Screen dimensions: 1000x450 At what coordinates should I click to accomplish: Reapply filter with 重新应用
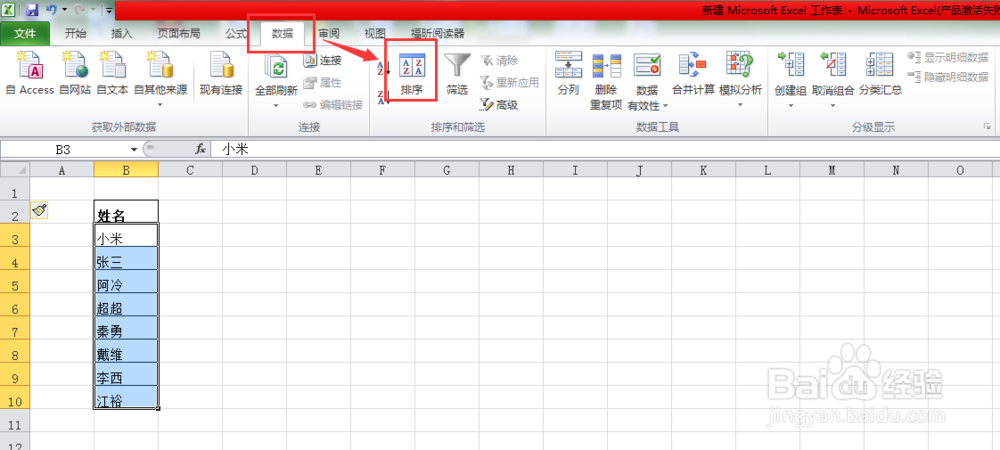(510, 83)
